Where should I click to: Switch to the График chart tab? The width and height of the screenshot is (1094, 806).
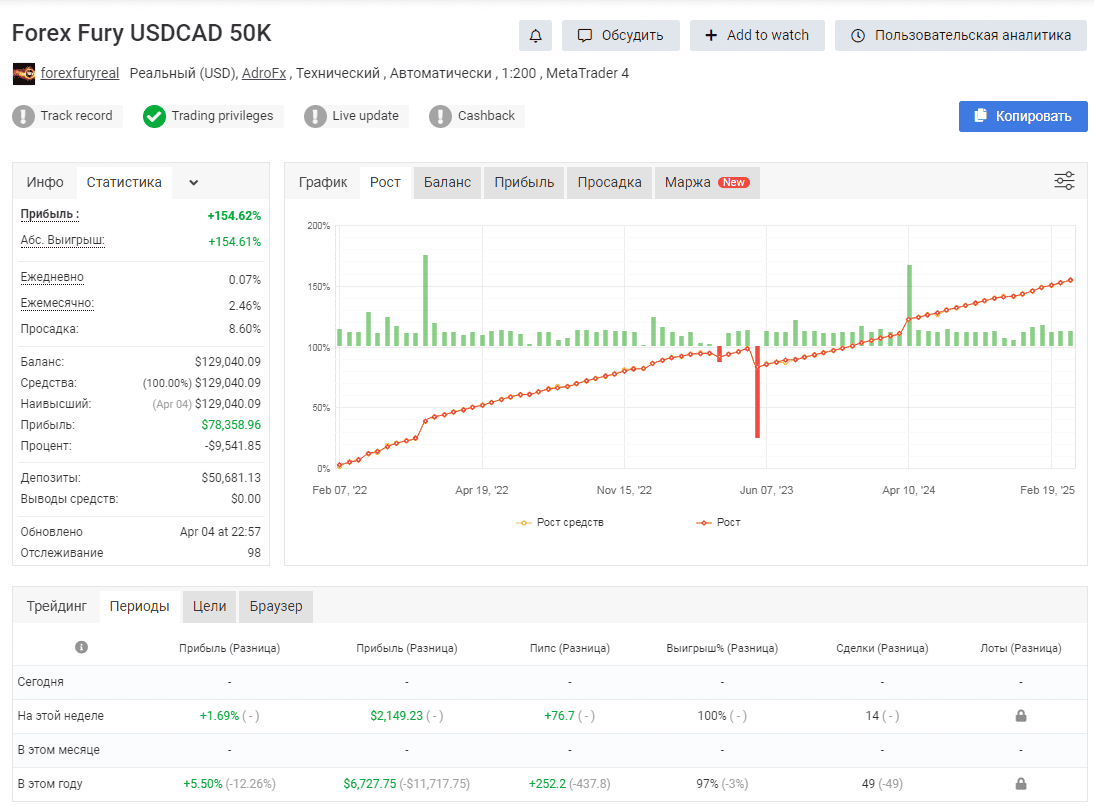point(322,183)
